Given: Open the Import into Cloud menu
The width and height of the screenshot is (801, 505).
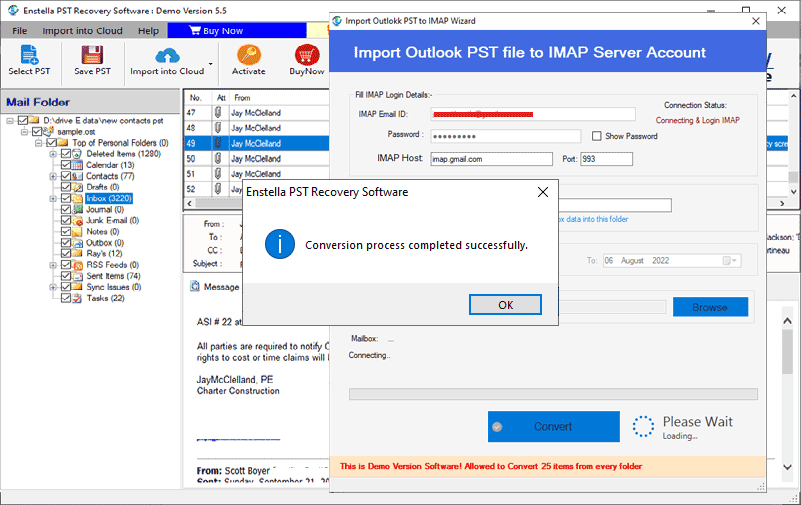Looking at the screenshot, I should point(82,31).
